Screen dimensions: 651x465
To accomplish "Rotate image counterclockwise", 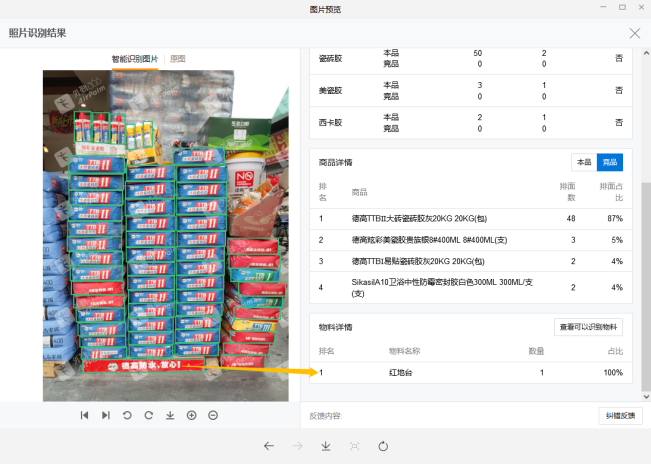I will tap(127, 415).
